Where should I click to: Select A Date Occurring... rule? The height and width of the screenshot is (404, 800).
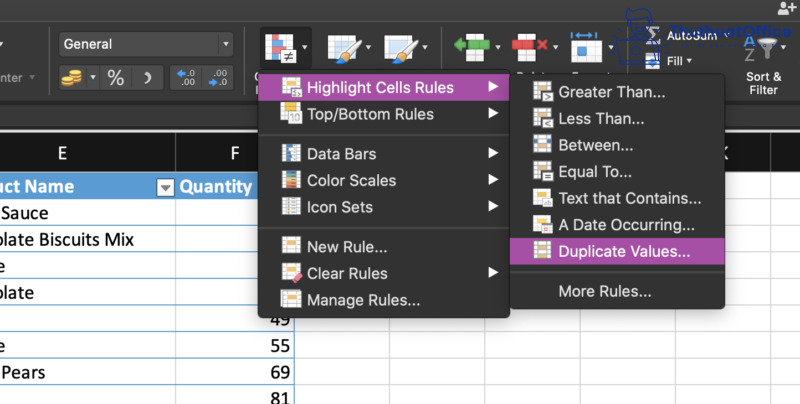tap(617, 224)
